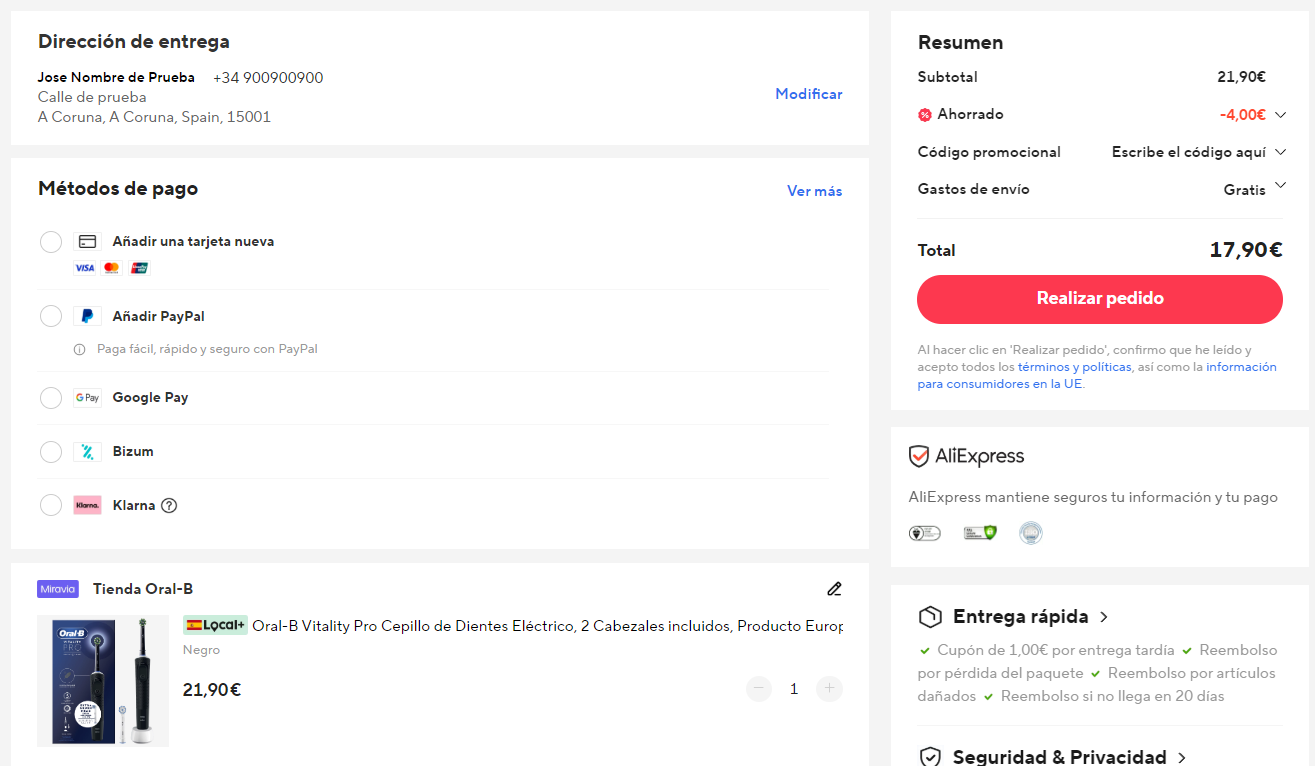The image size is (1315, 766).
Task: Click the red Ahorrado discount icon
Action: click(x=925, y=115)
